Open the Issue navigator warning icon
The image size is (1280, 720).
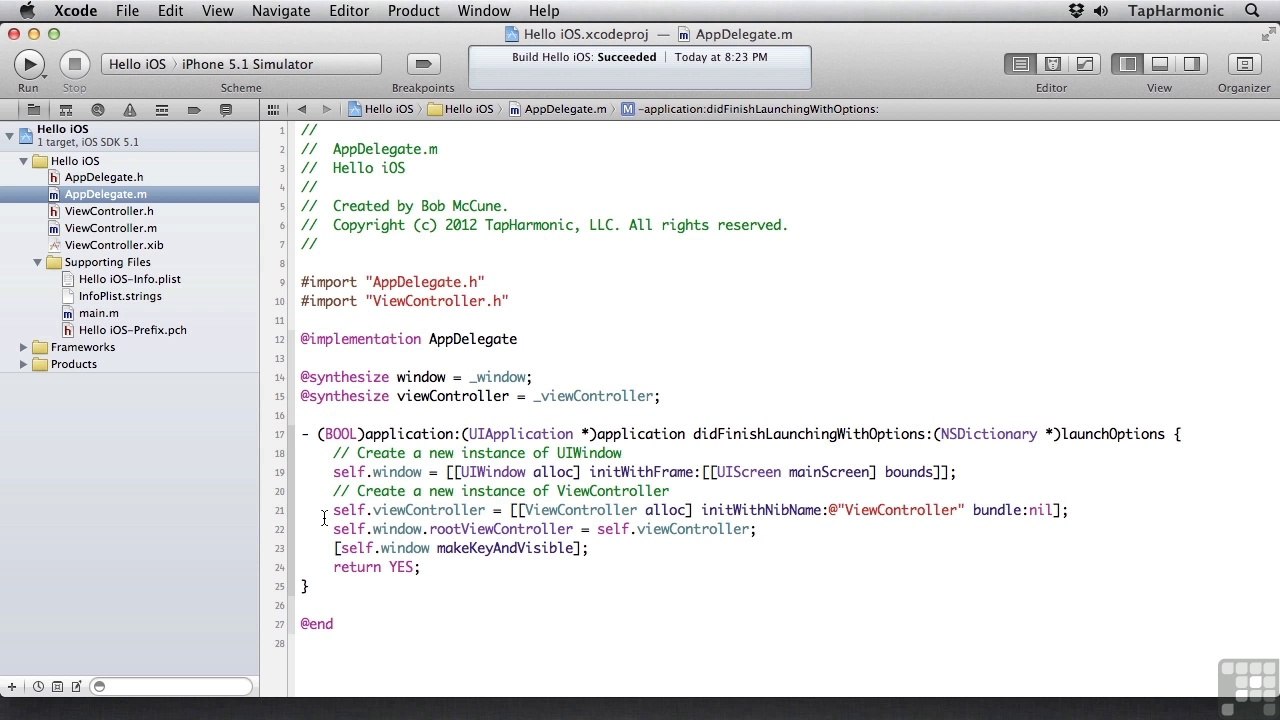(129, 110)
